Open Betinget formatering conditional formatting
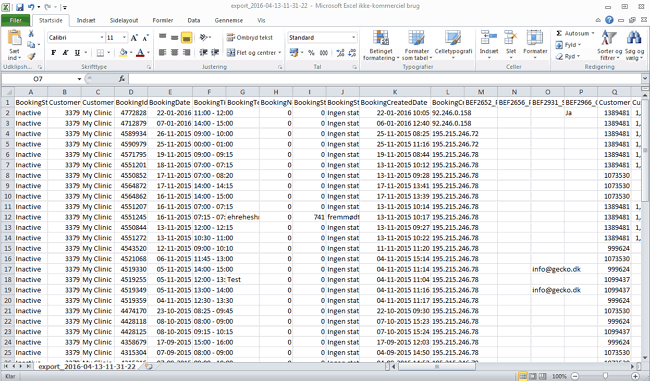 point(381,46)
